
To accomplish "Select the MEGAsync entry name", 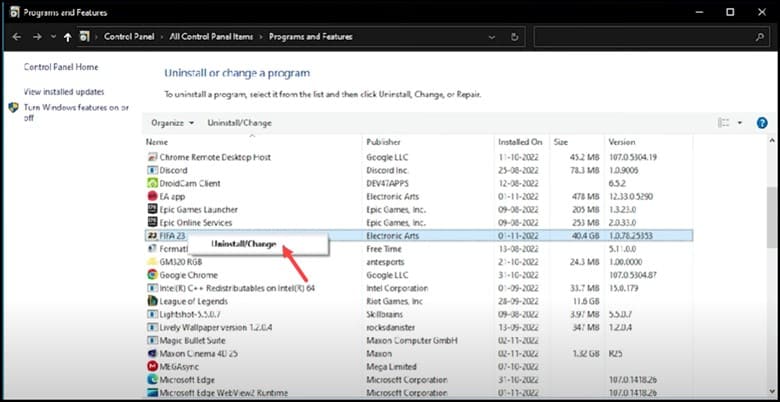I will coord(179,367).
